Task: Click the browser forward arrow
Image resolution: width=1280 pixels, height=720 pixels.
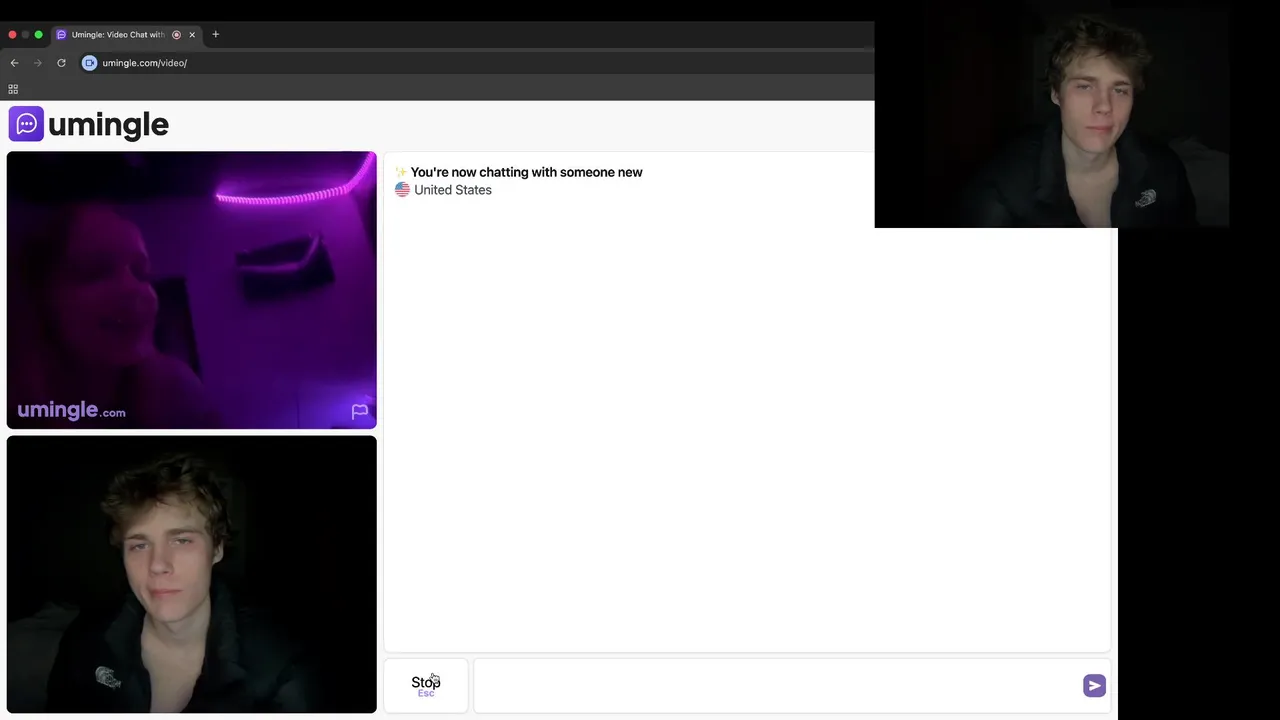Action: [38, 63]
